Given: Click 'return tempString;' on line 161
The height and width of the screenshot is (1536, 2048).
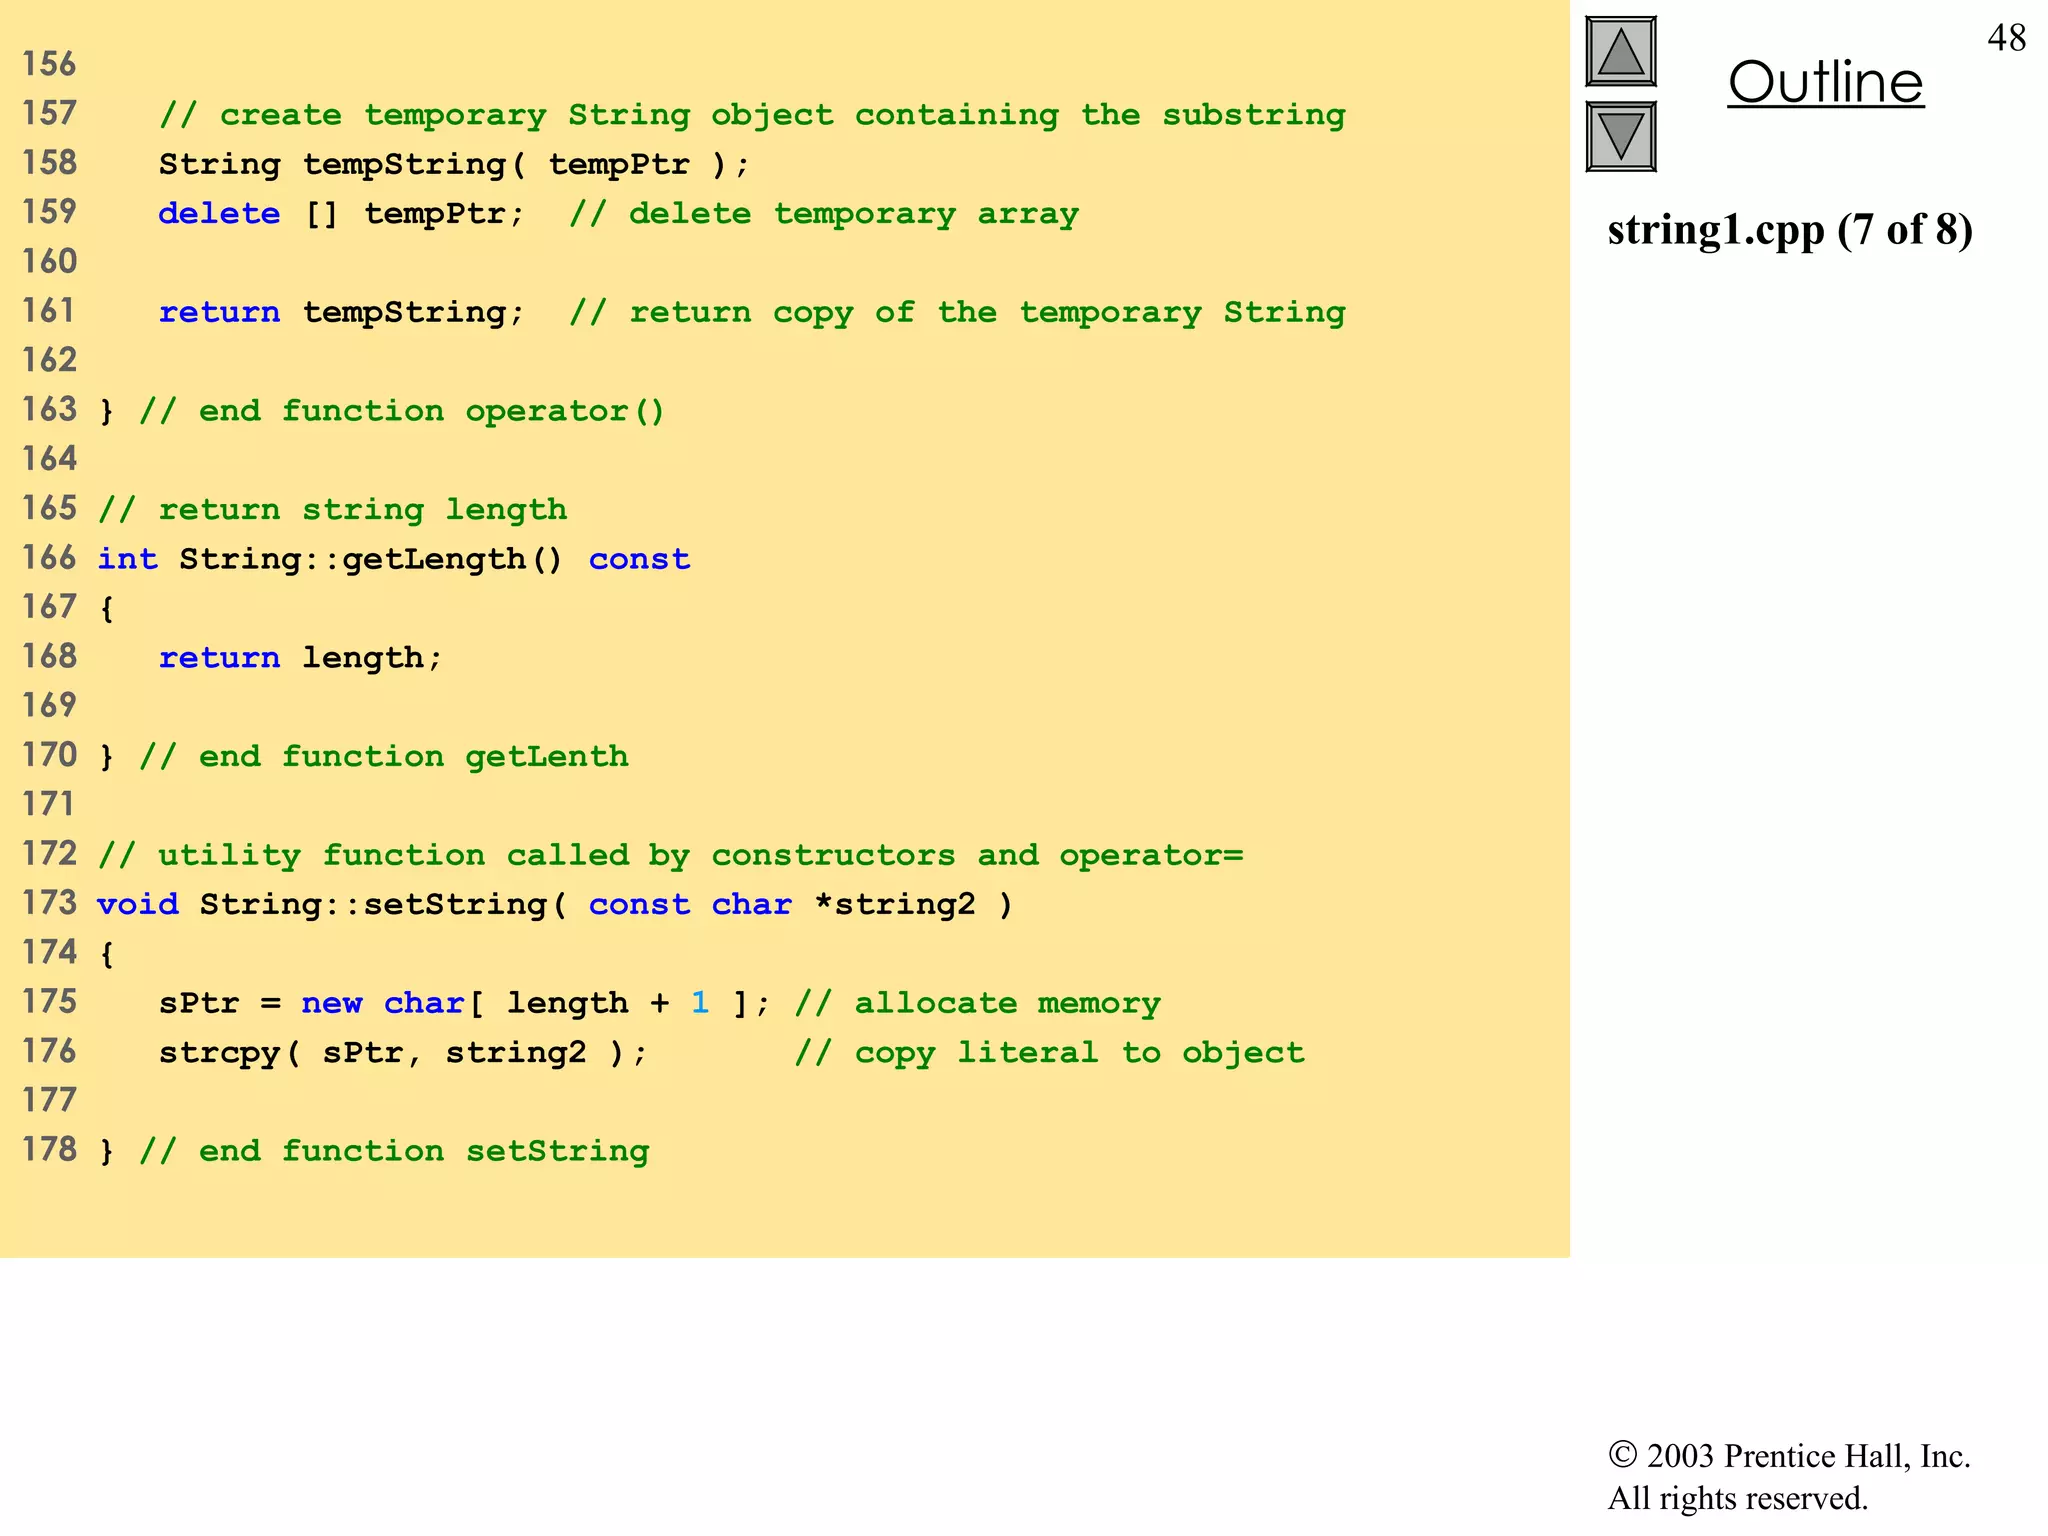Looking at the screenshot, I should (341, 313).
